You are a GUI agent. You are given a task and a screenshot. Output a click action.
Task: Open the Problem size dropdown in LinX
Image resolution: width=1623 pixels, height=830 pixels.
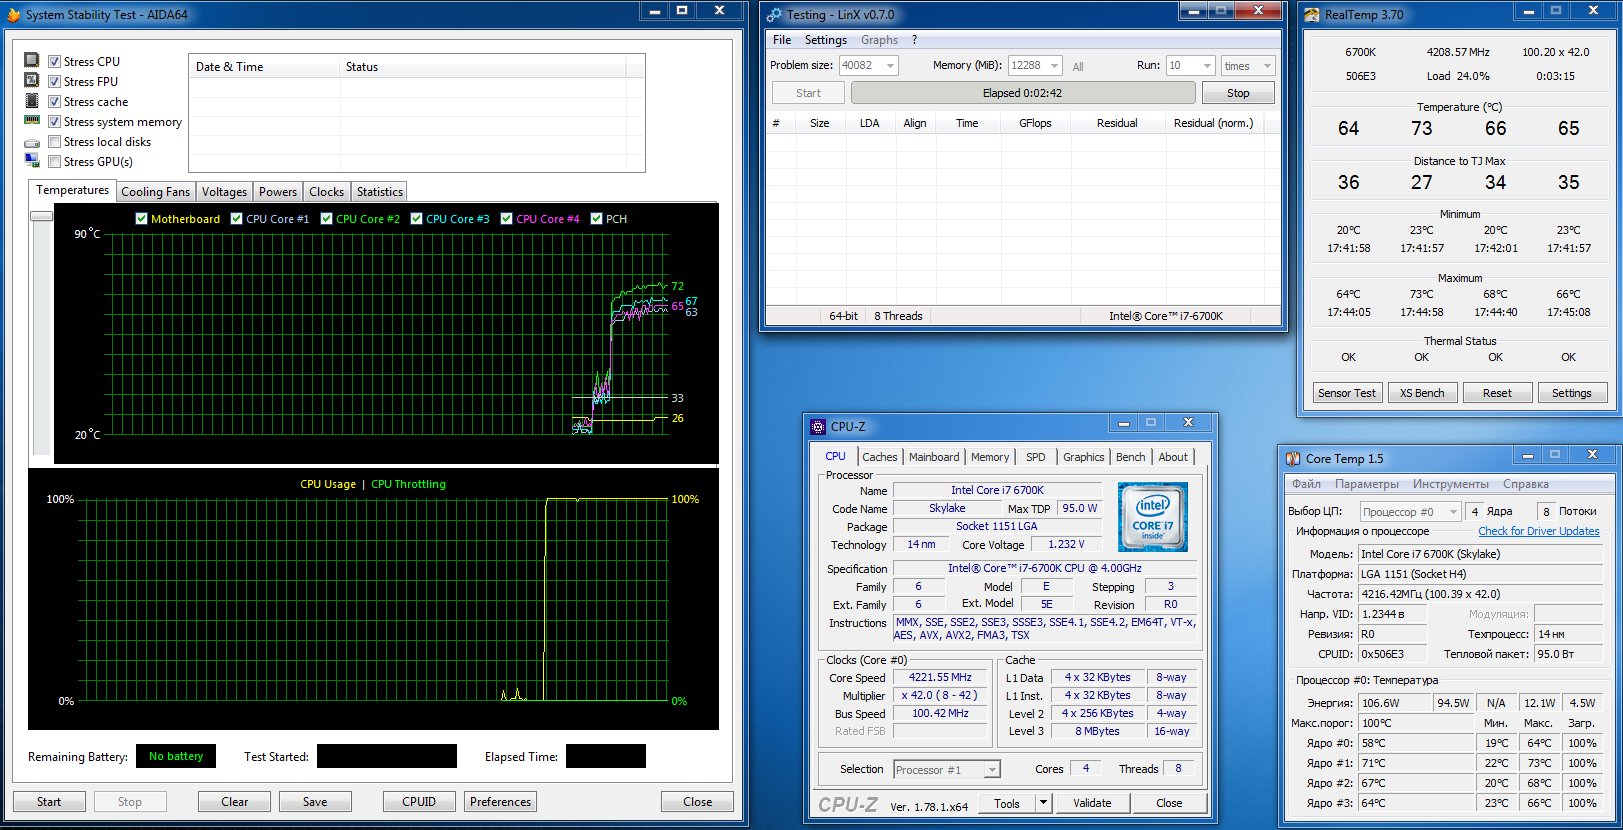890,66
